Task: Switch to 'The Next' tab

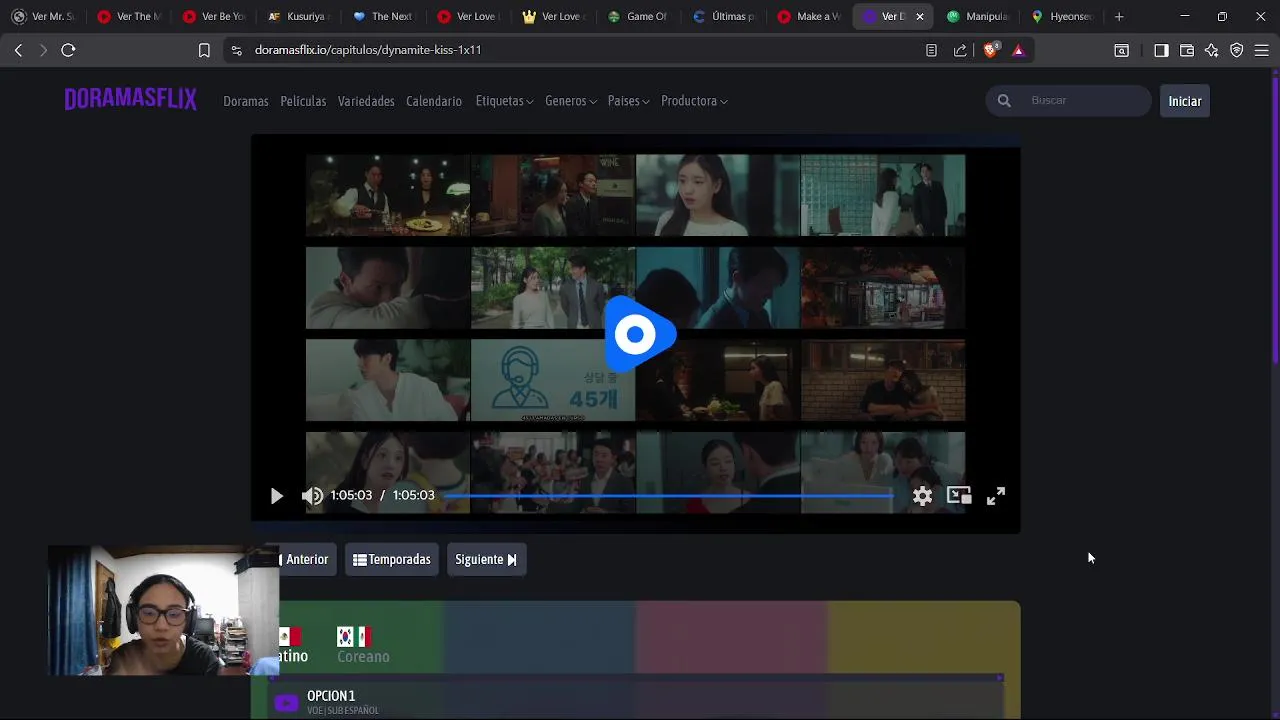Action: (382, 16)
